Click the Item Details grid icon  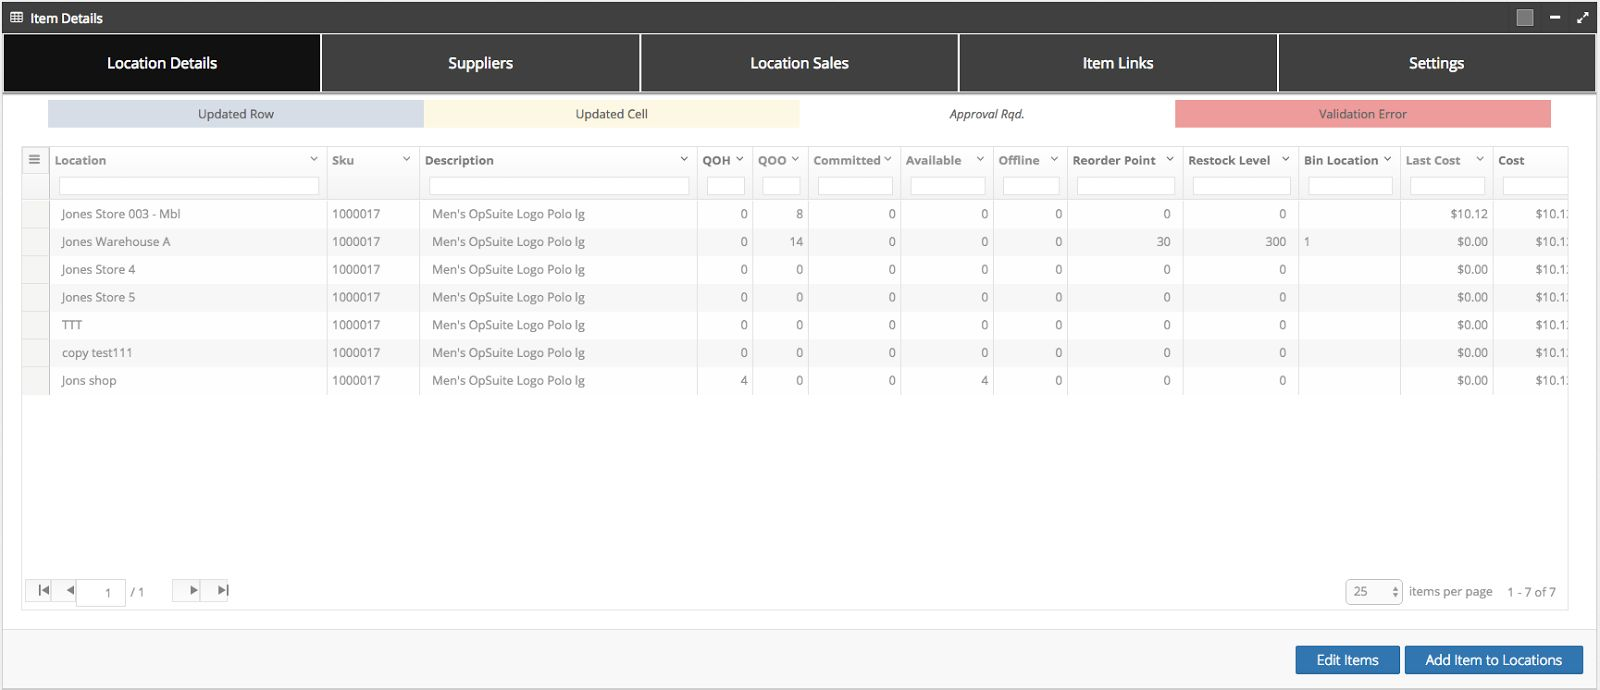pyautogui.click(x=16, y=17)
